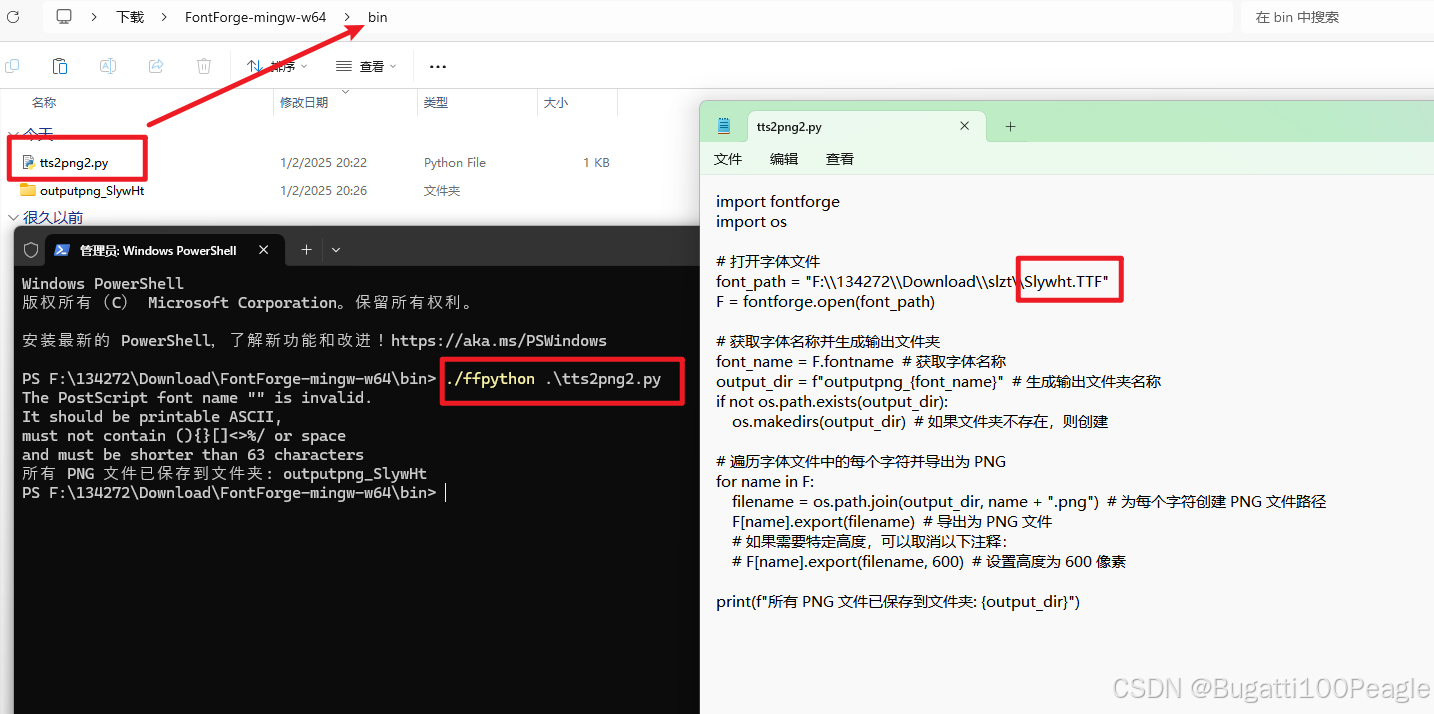Click the final print statement line in Notepad

(898, 601)
